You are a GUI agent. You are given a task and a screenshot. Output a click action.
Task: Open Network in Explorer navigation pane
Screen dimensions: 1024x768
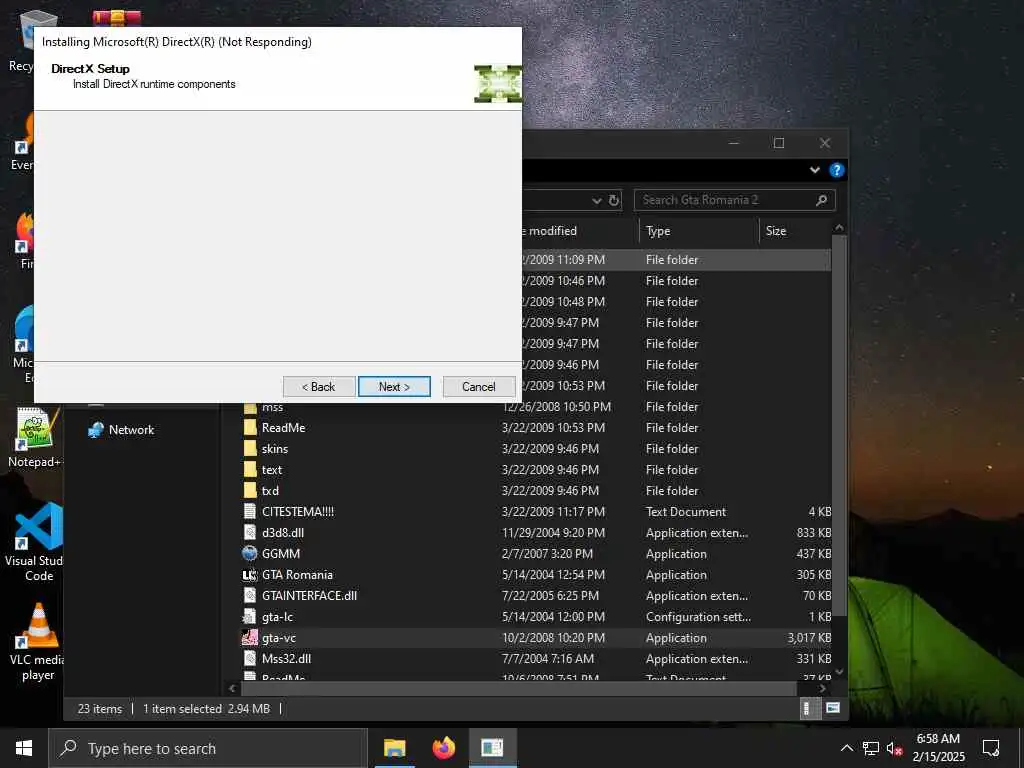(x=121, y=430)
